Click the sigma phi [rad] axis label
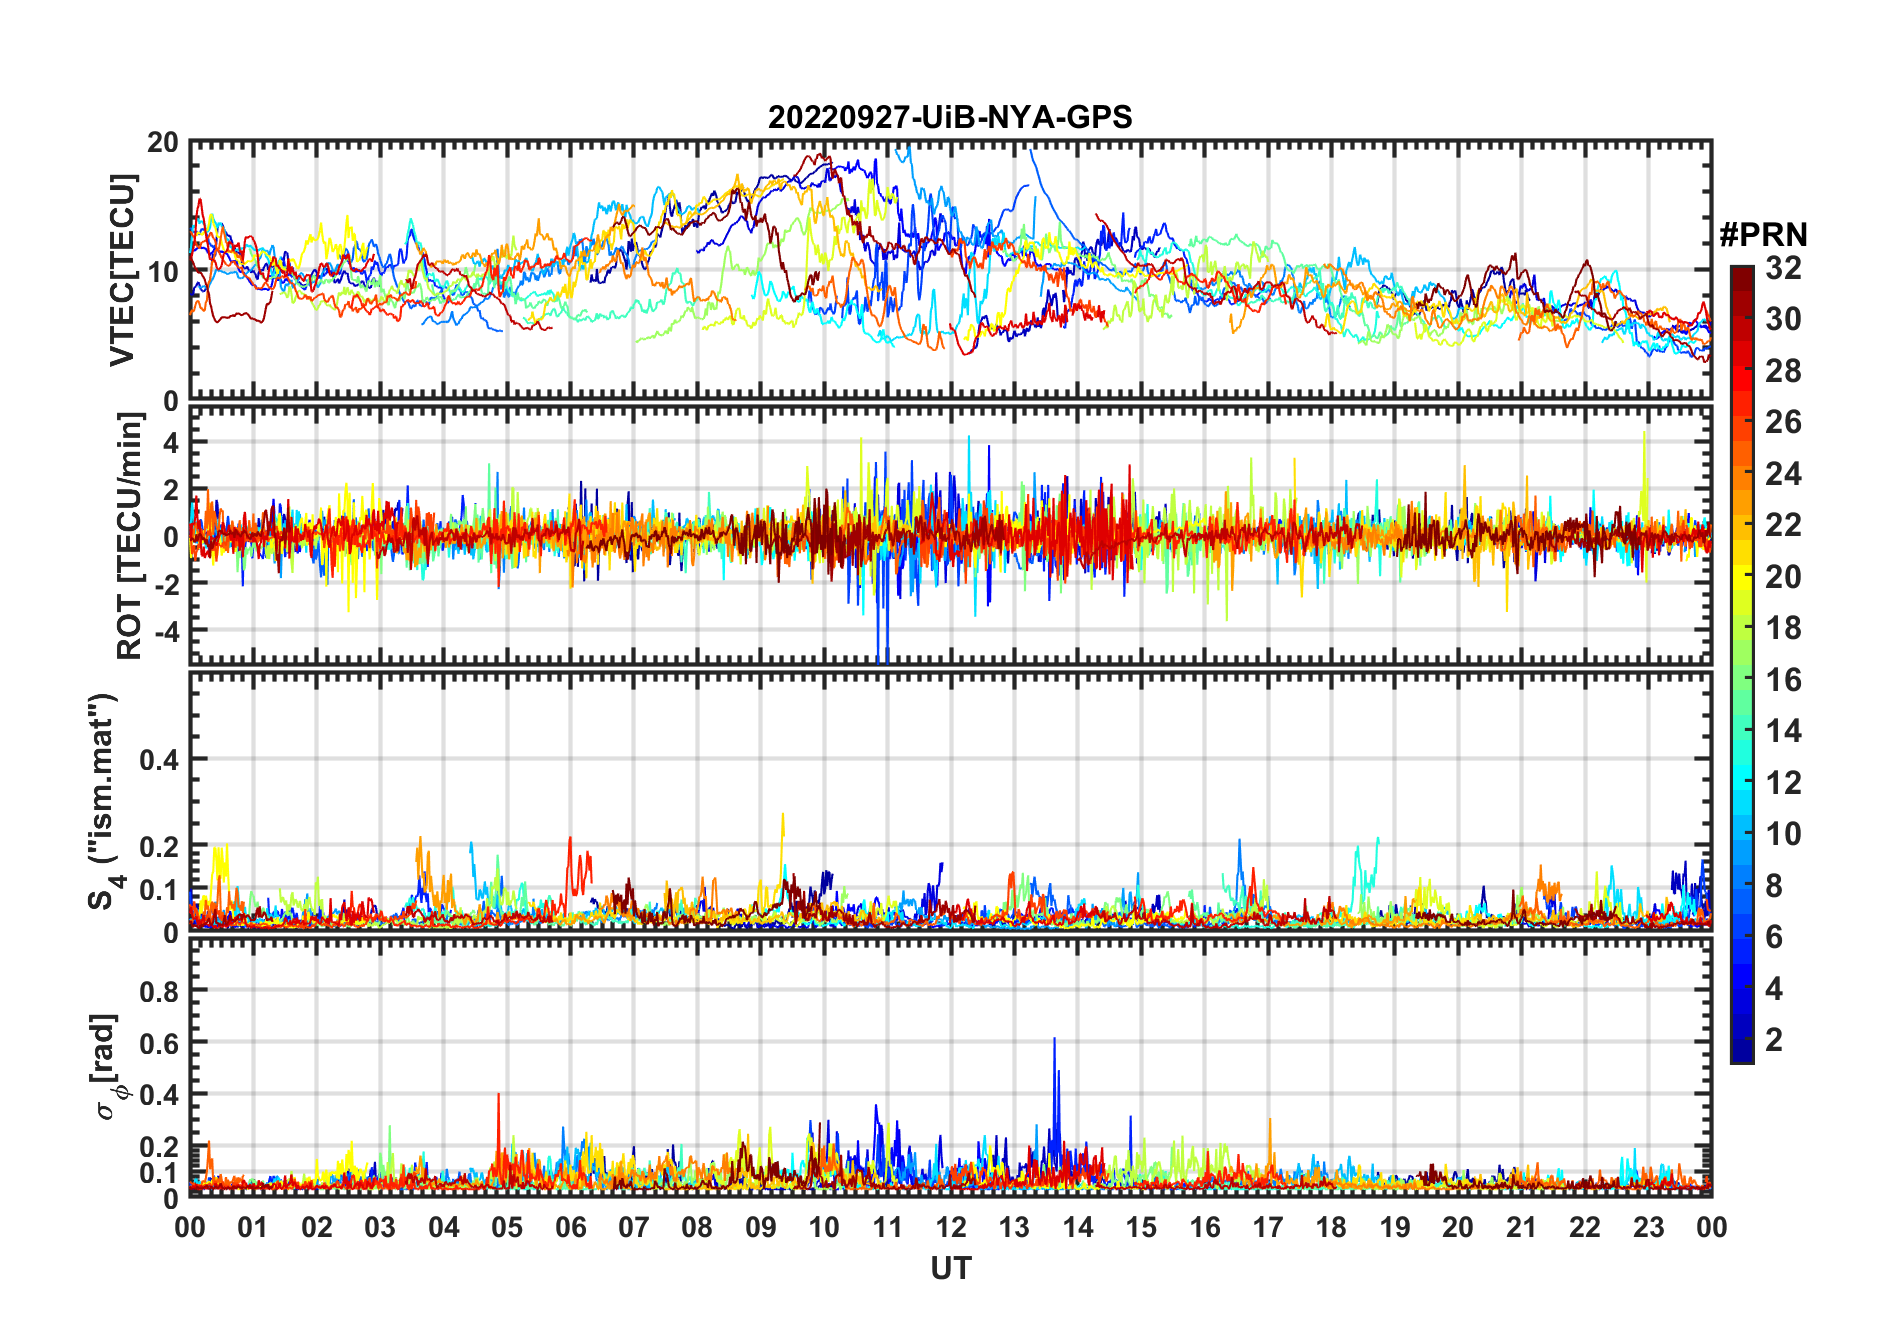 point(108,1066)
